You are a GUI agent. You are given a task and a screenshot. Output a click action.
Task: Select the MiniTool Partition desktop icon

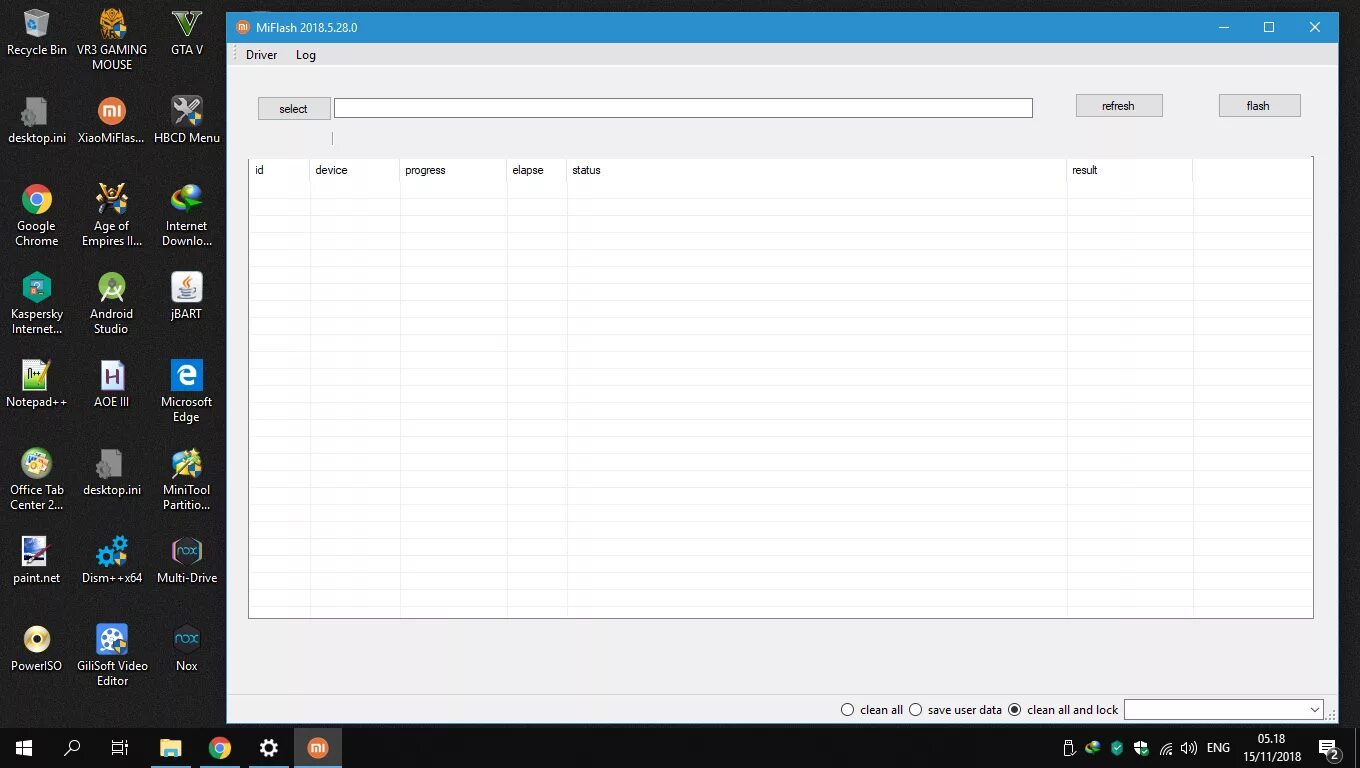[187, 480]
